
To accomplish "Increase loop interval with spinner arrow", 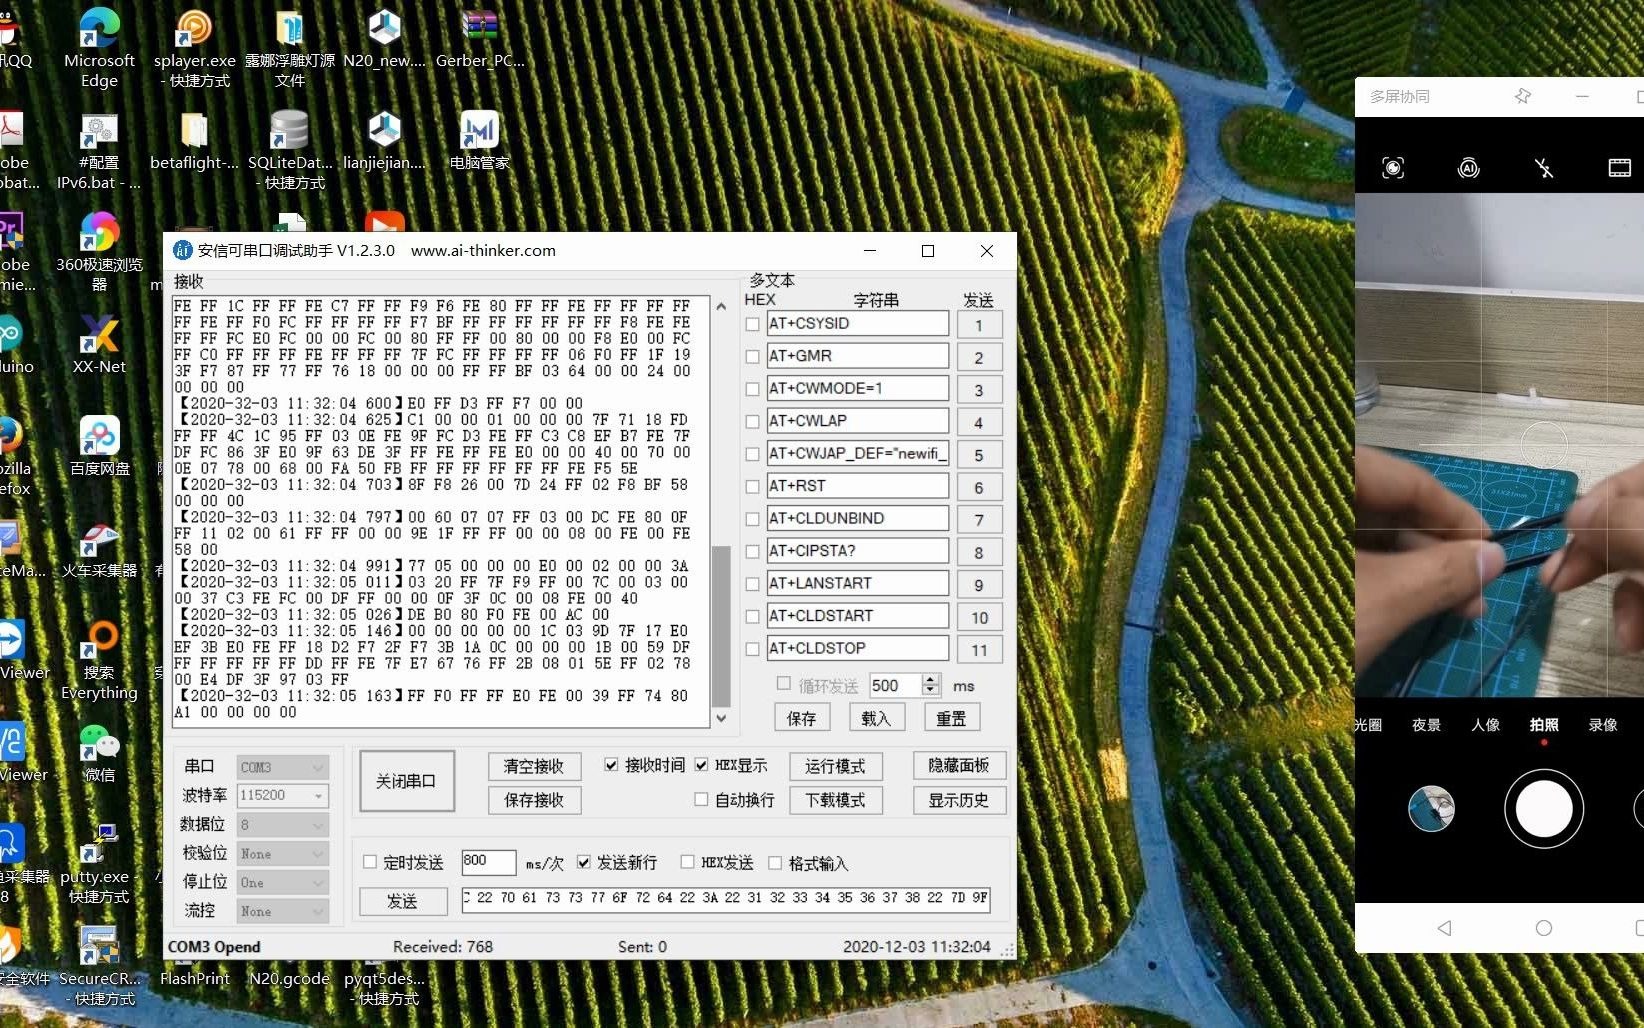I will point(931,680).
